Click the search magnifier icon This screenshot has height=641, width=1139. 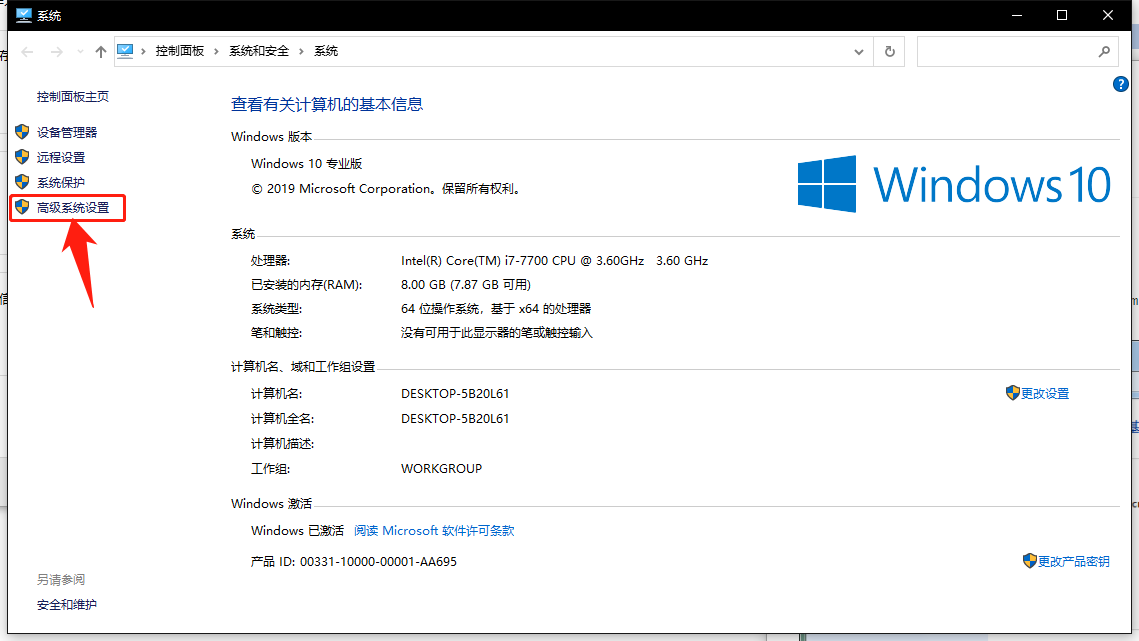click(x=1104, y=52)
